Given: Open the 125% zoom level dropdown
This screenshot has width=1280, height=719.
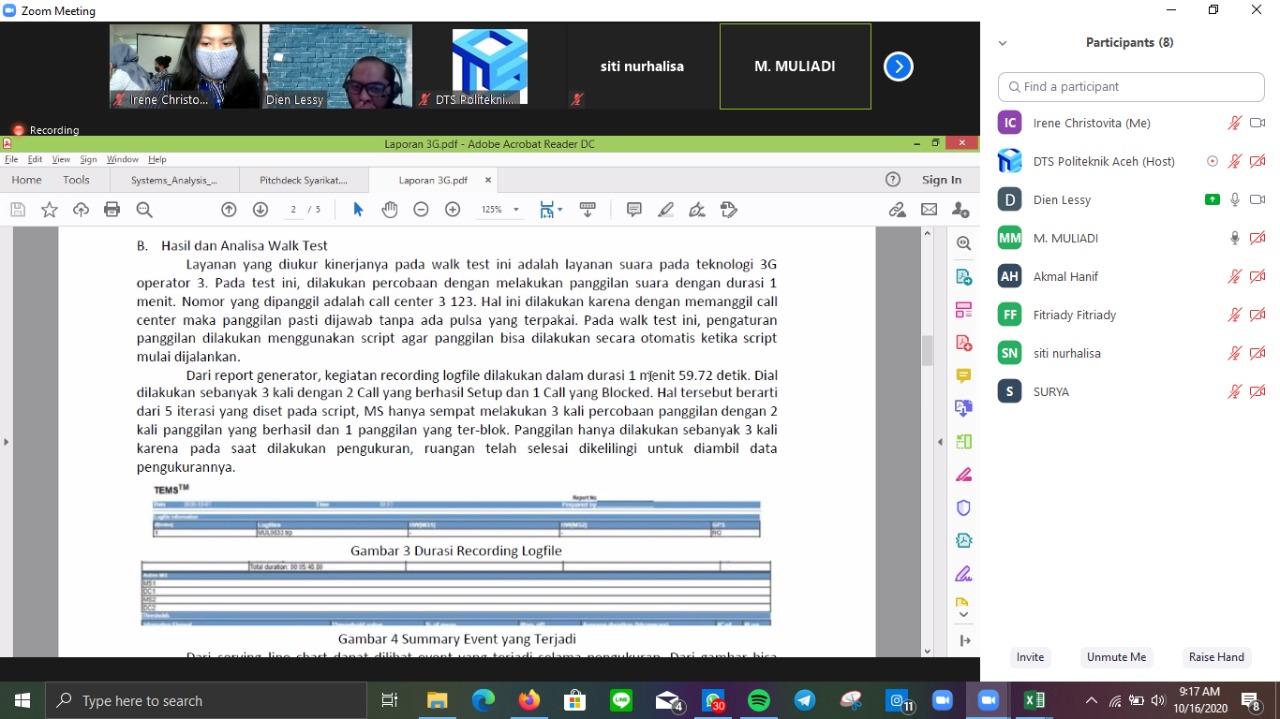Looking at the screenshot, I should (501, 210).
